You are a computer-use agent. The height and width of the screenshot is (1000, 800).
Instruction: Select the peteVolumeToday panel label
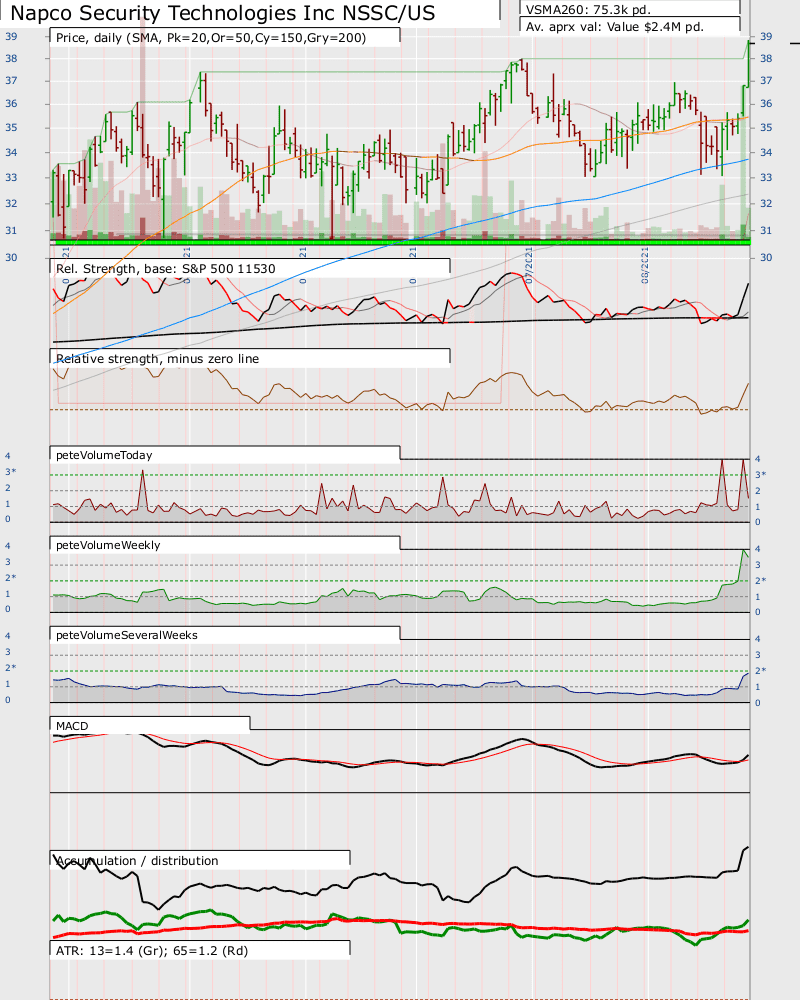(x=104, y=455)
